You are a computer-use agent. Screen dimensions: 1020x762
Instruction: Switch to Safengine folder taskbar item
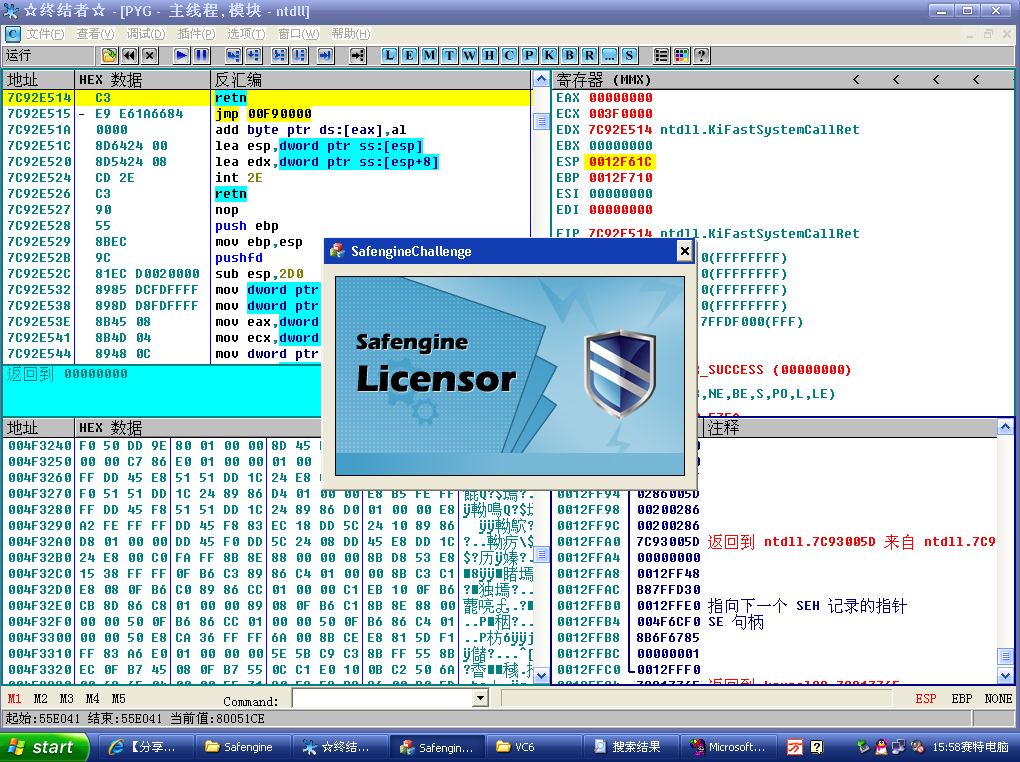coord(242,747)
